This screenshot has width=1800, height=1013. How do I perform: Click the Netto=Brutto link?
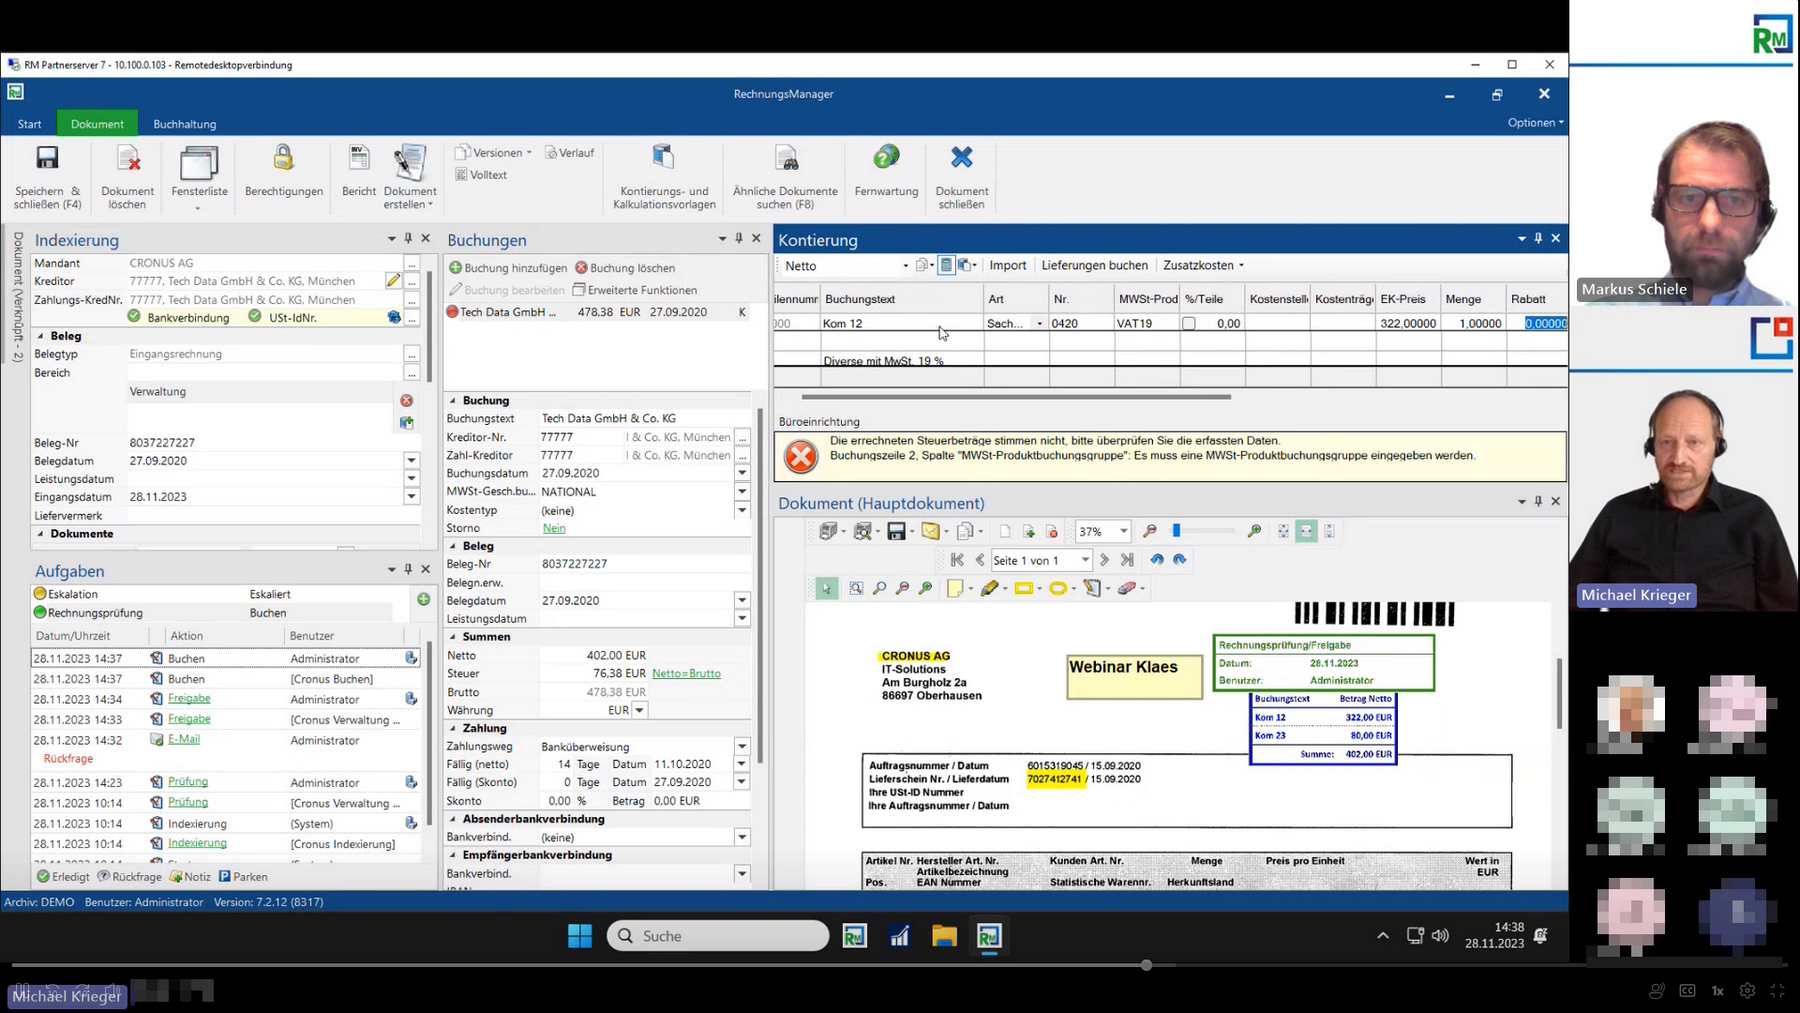click(686, 674)
